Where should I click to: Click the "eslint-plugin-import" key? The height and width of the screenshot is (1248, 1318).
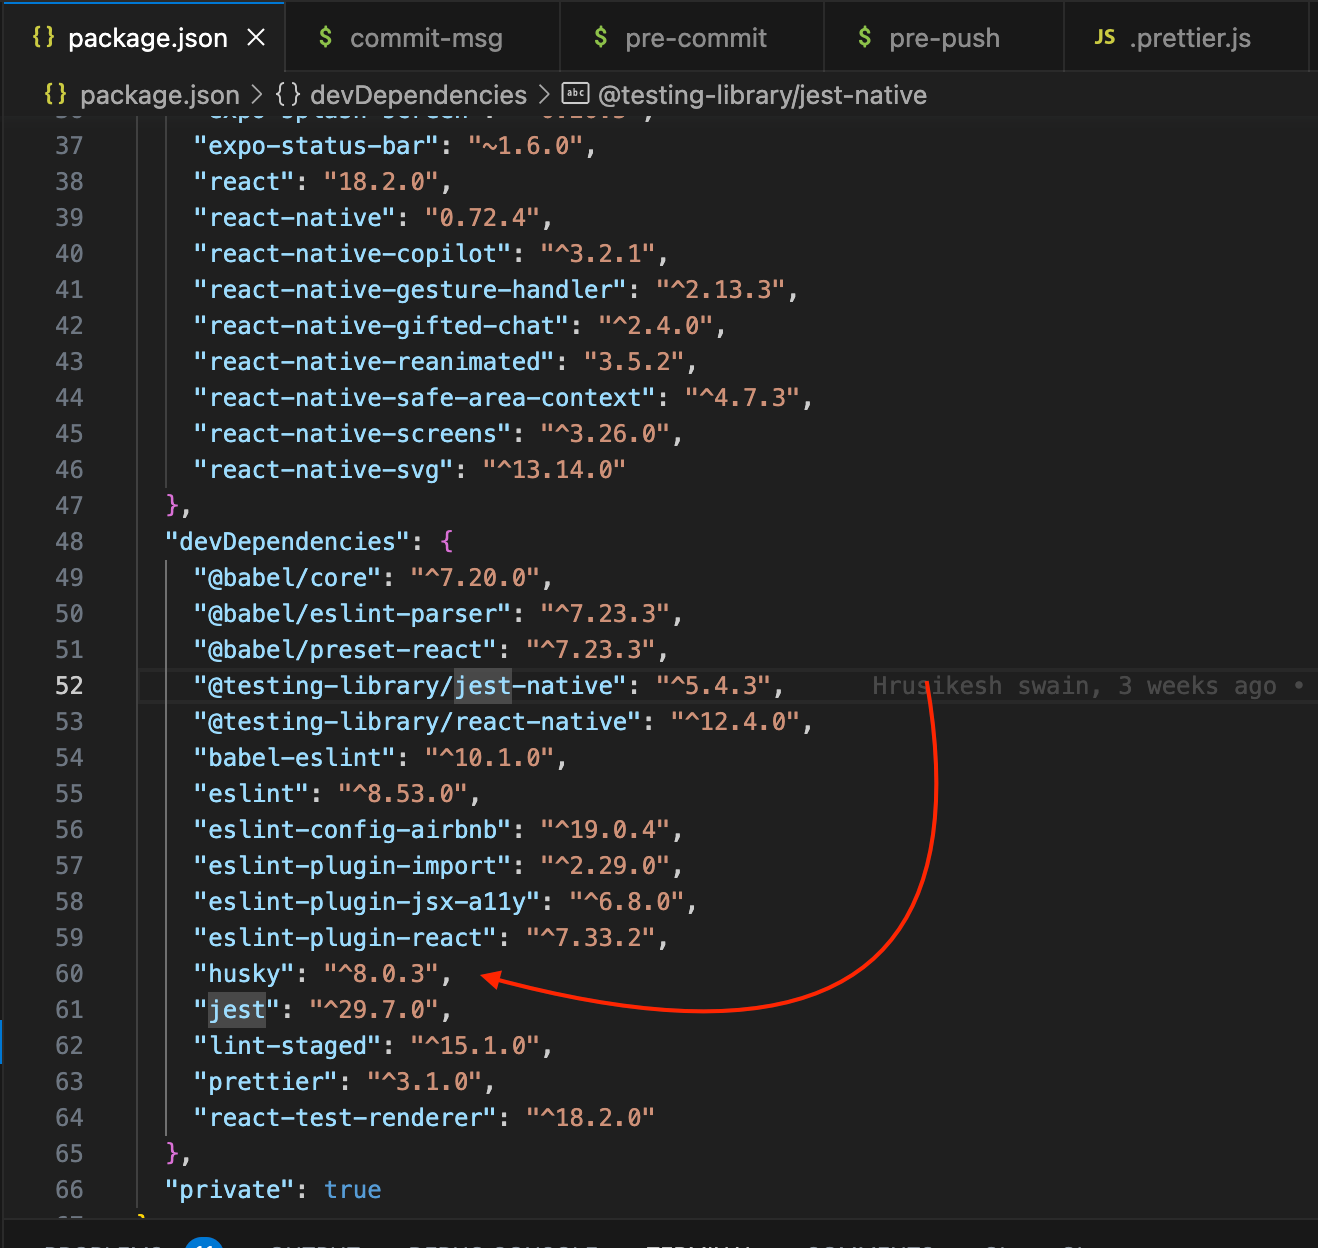[352, 866]
